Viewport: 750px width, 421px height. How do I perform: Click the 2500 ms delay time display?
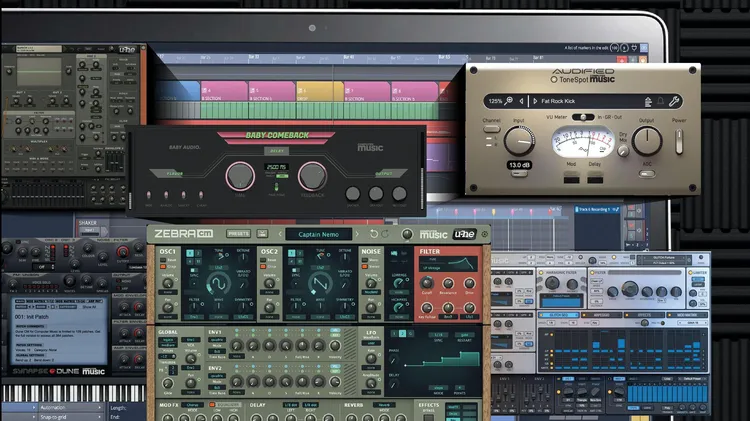(x=276, y=167)
